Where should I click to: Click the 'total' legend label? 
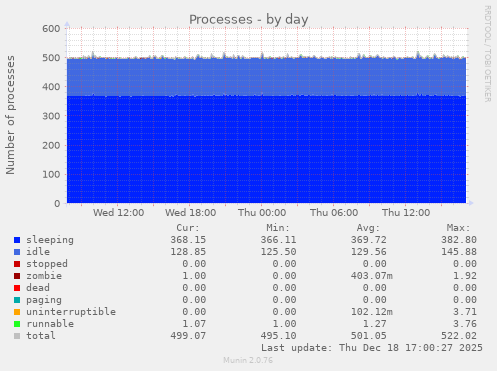pyautogui.click(x=41, y=336)
